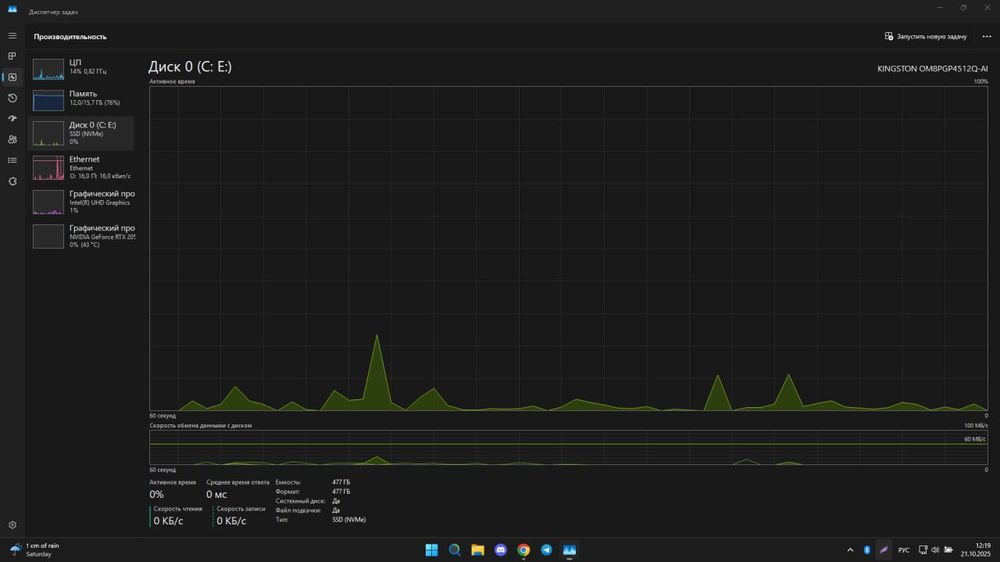Select Intel UHD Graphics GPU item
This screenshot has height=562, width=1000.
(82, 202)
